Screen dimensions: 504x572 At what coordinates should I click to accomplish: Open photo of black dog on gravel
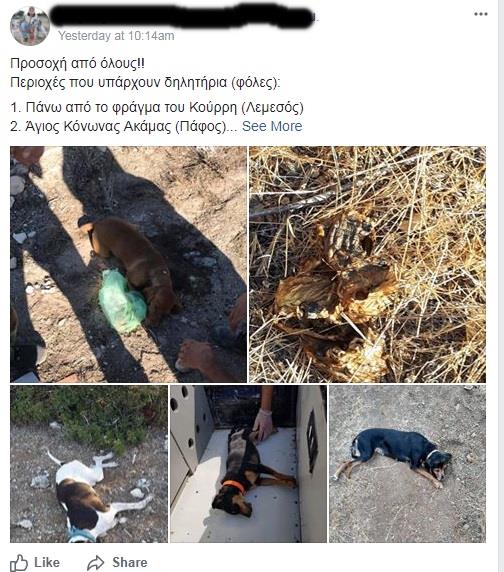coord(407,464)
